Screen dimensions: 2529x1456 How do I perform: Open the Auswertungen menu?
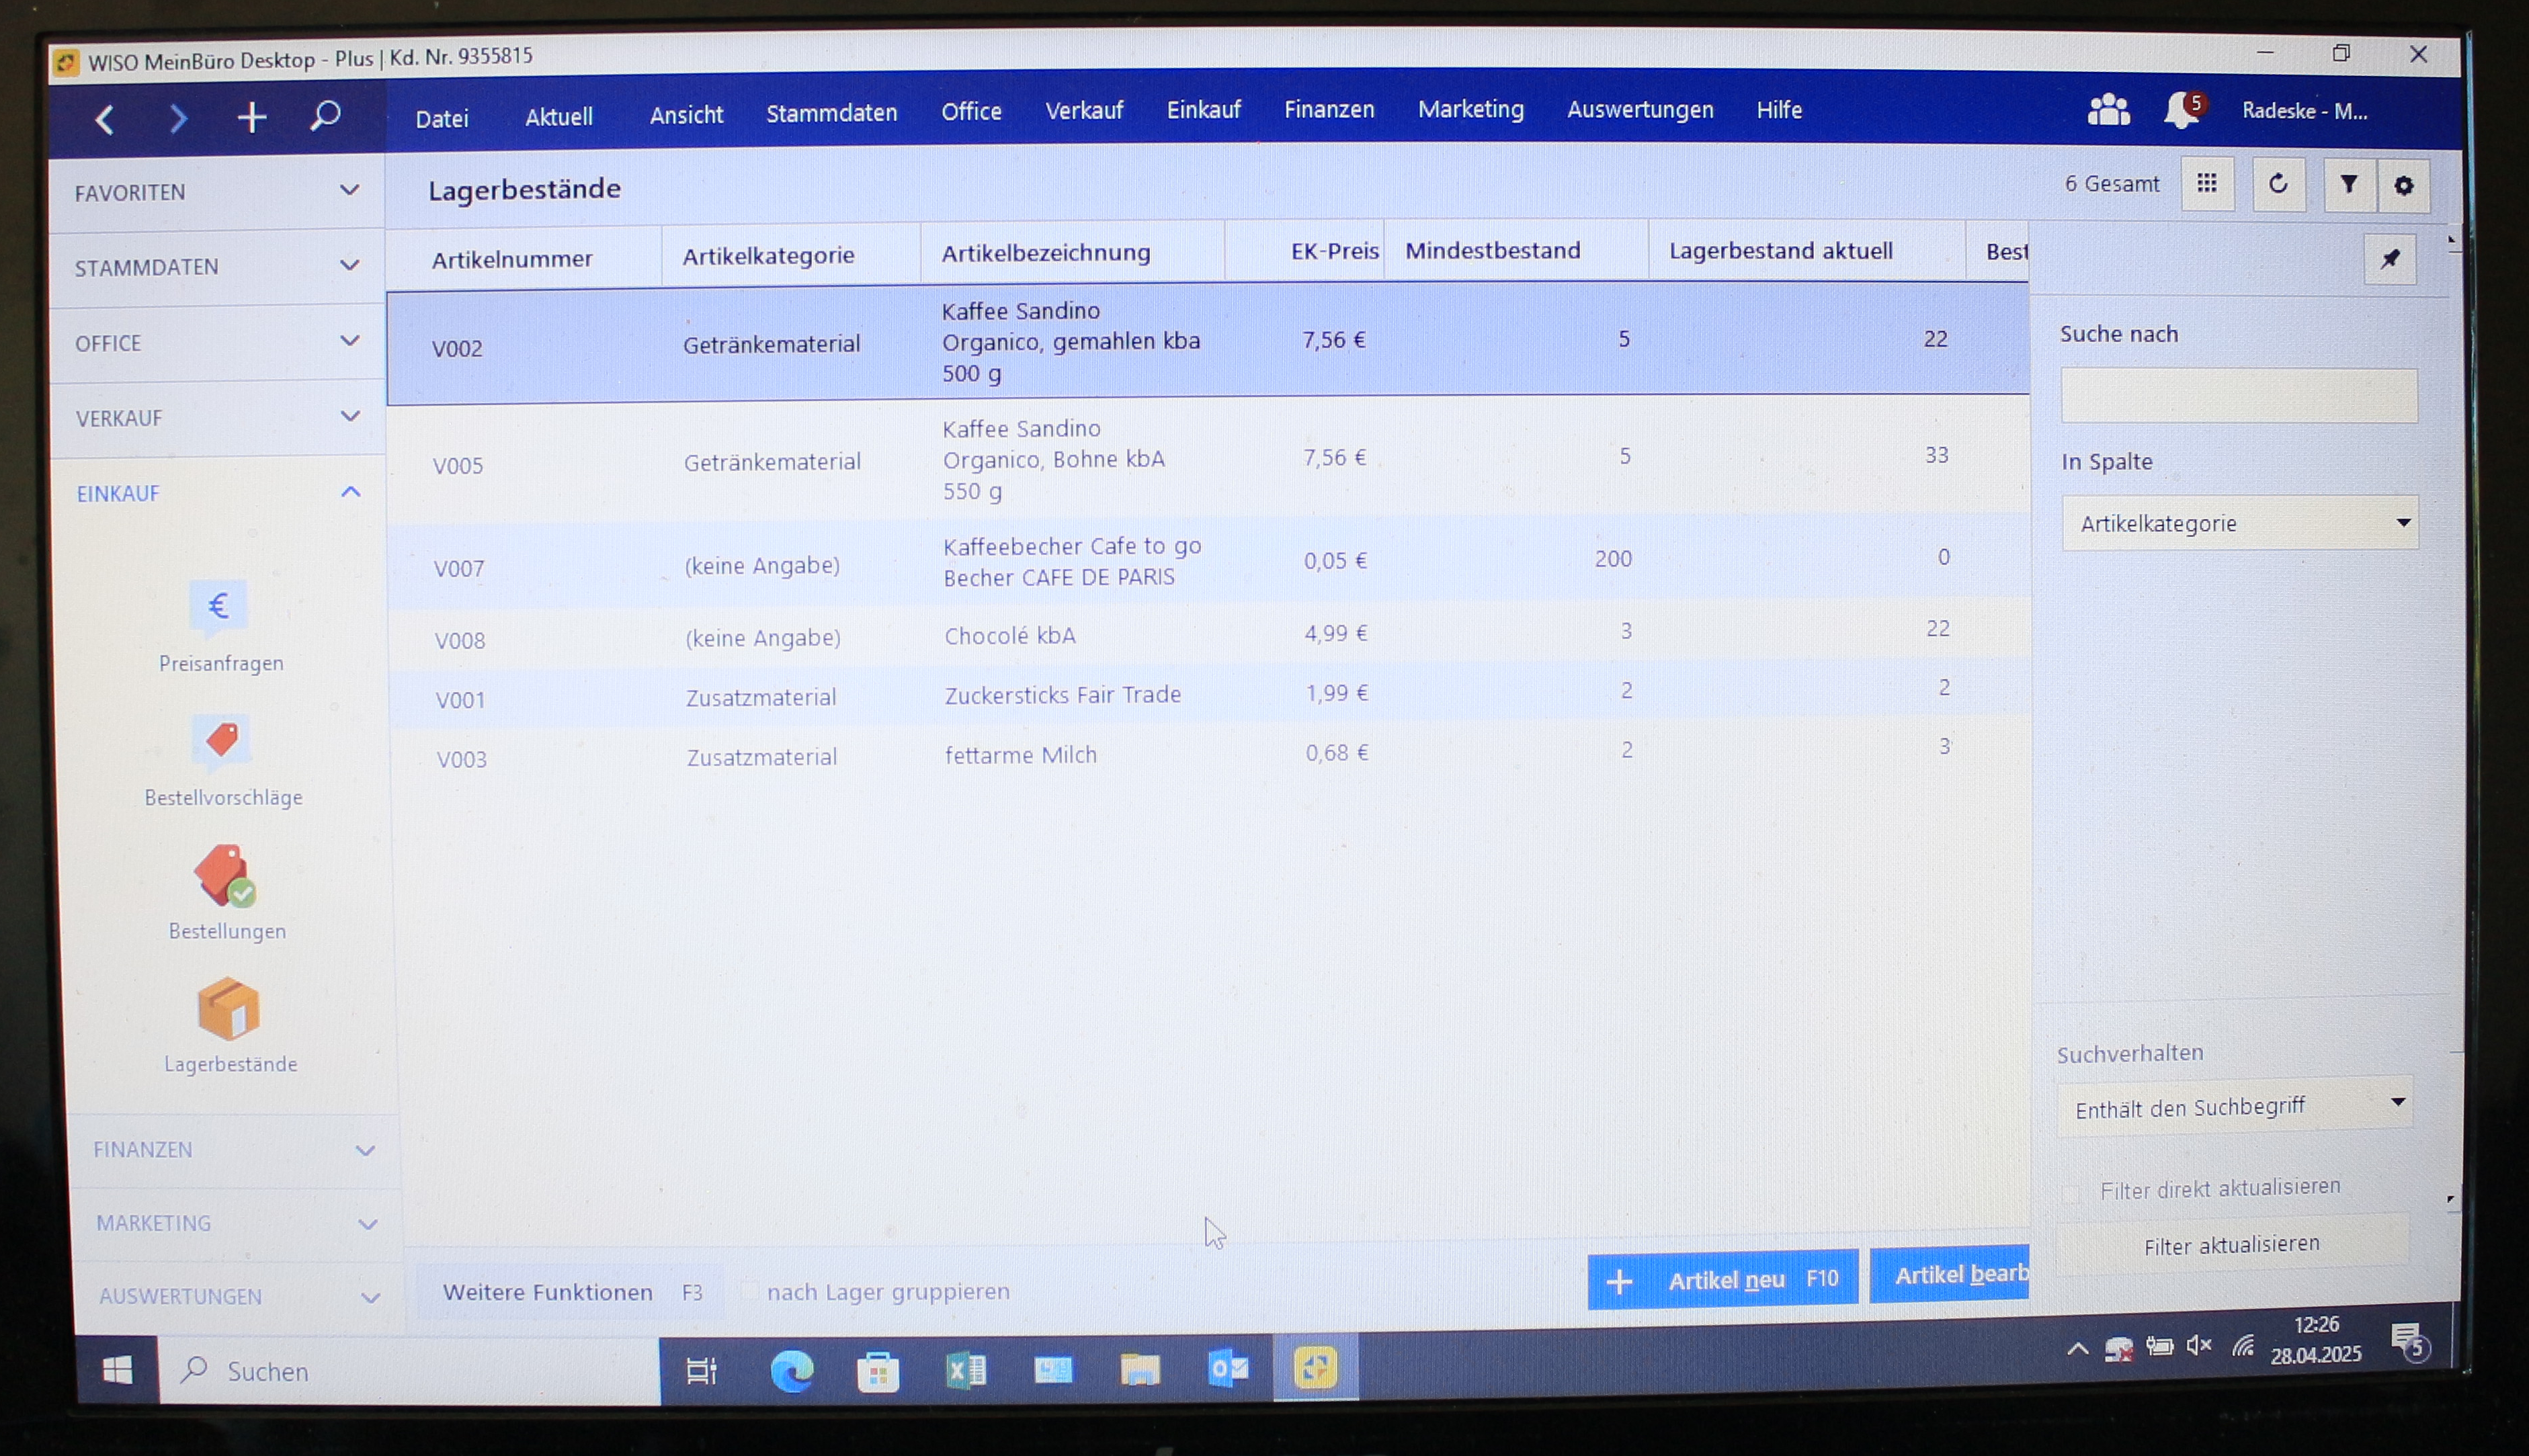click(1639, 110)
